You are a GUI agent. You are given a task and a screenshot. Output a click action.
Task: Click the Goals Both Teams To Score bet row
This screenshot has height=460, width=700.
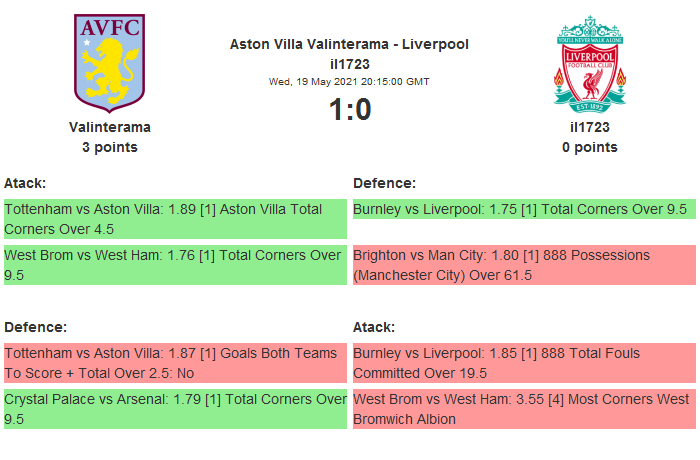click(174, 363)
